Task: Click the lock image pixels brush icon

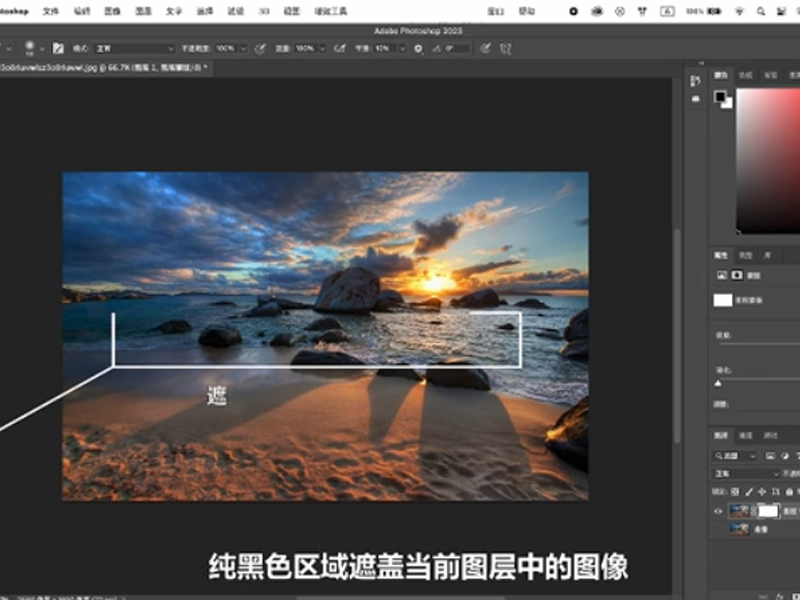Action: click(749, 491)
